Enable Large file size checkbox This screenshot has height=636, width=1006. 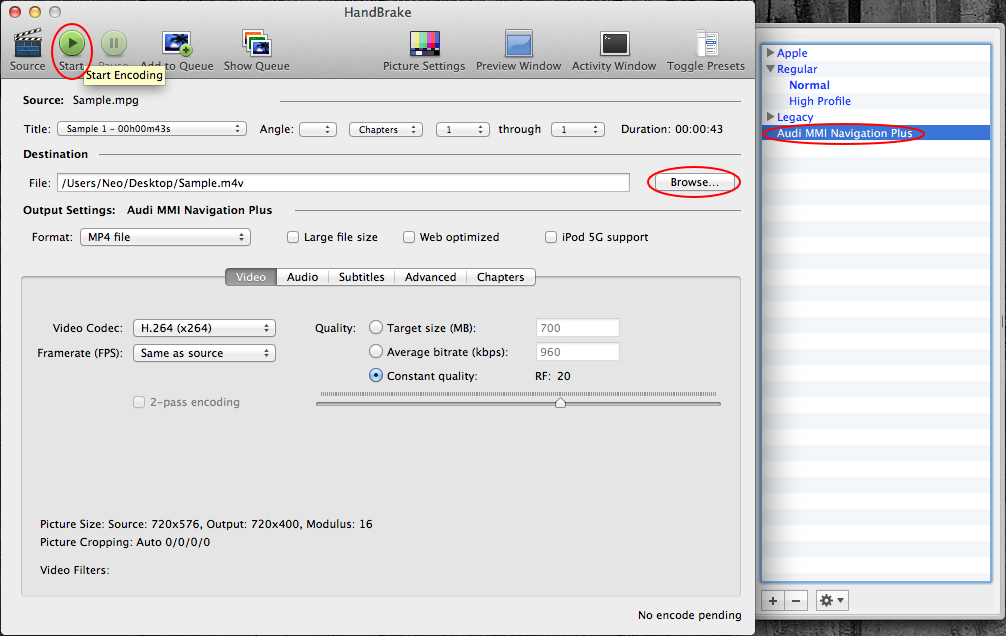293,237
